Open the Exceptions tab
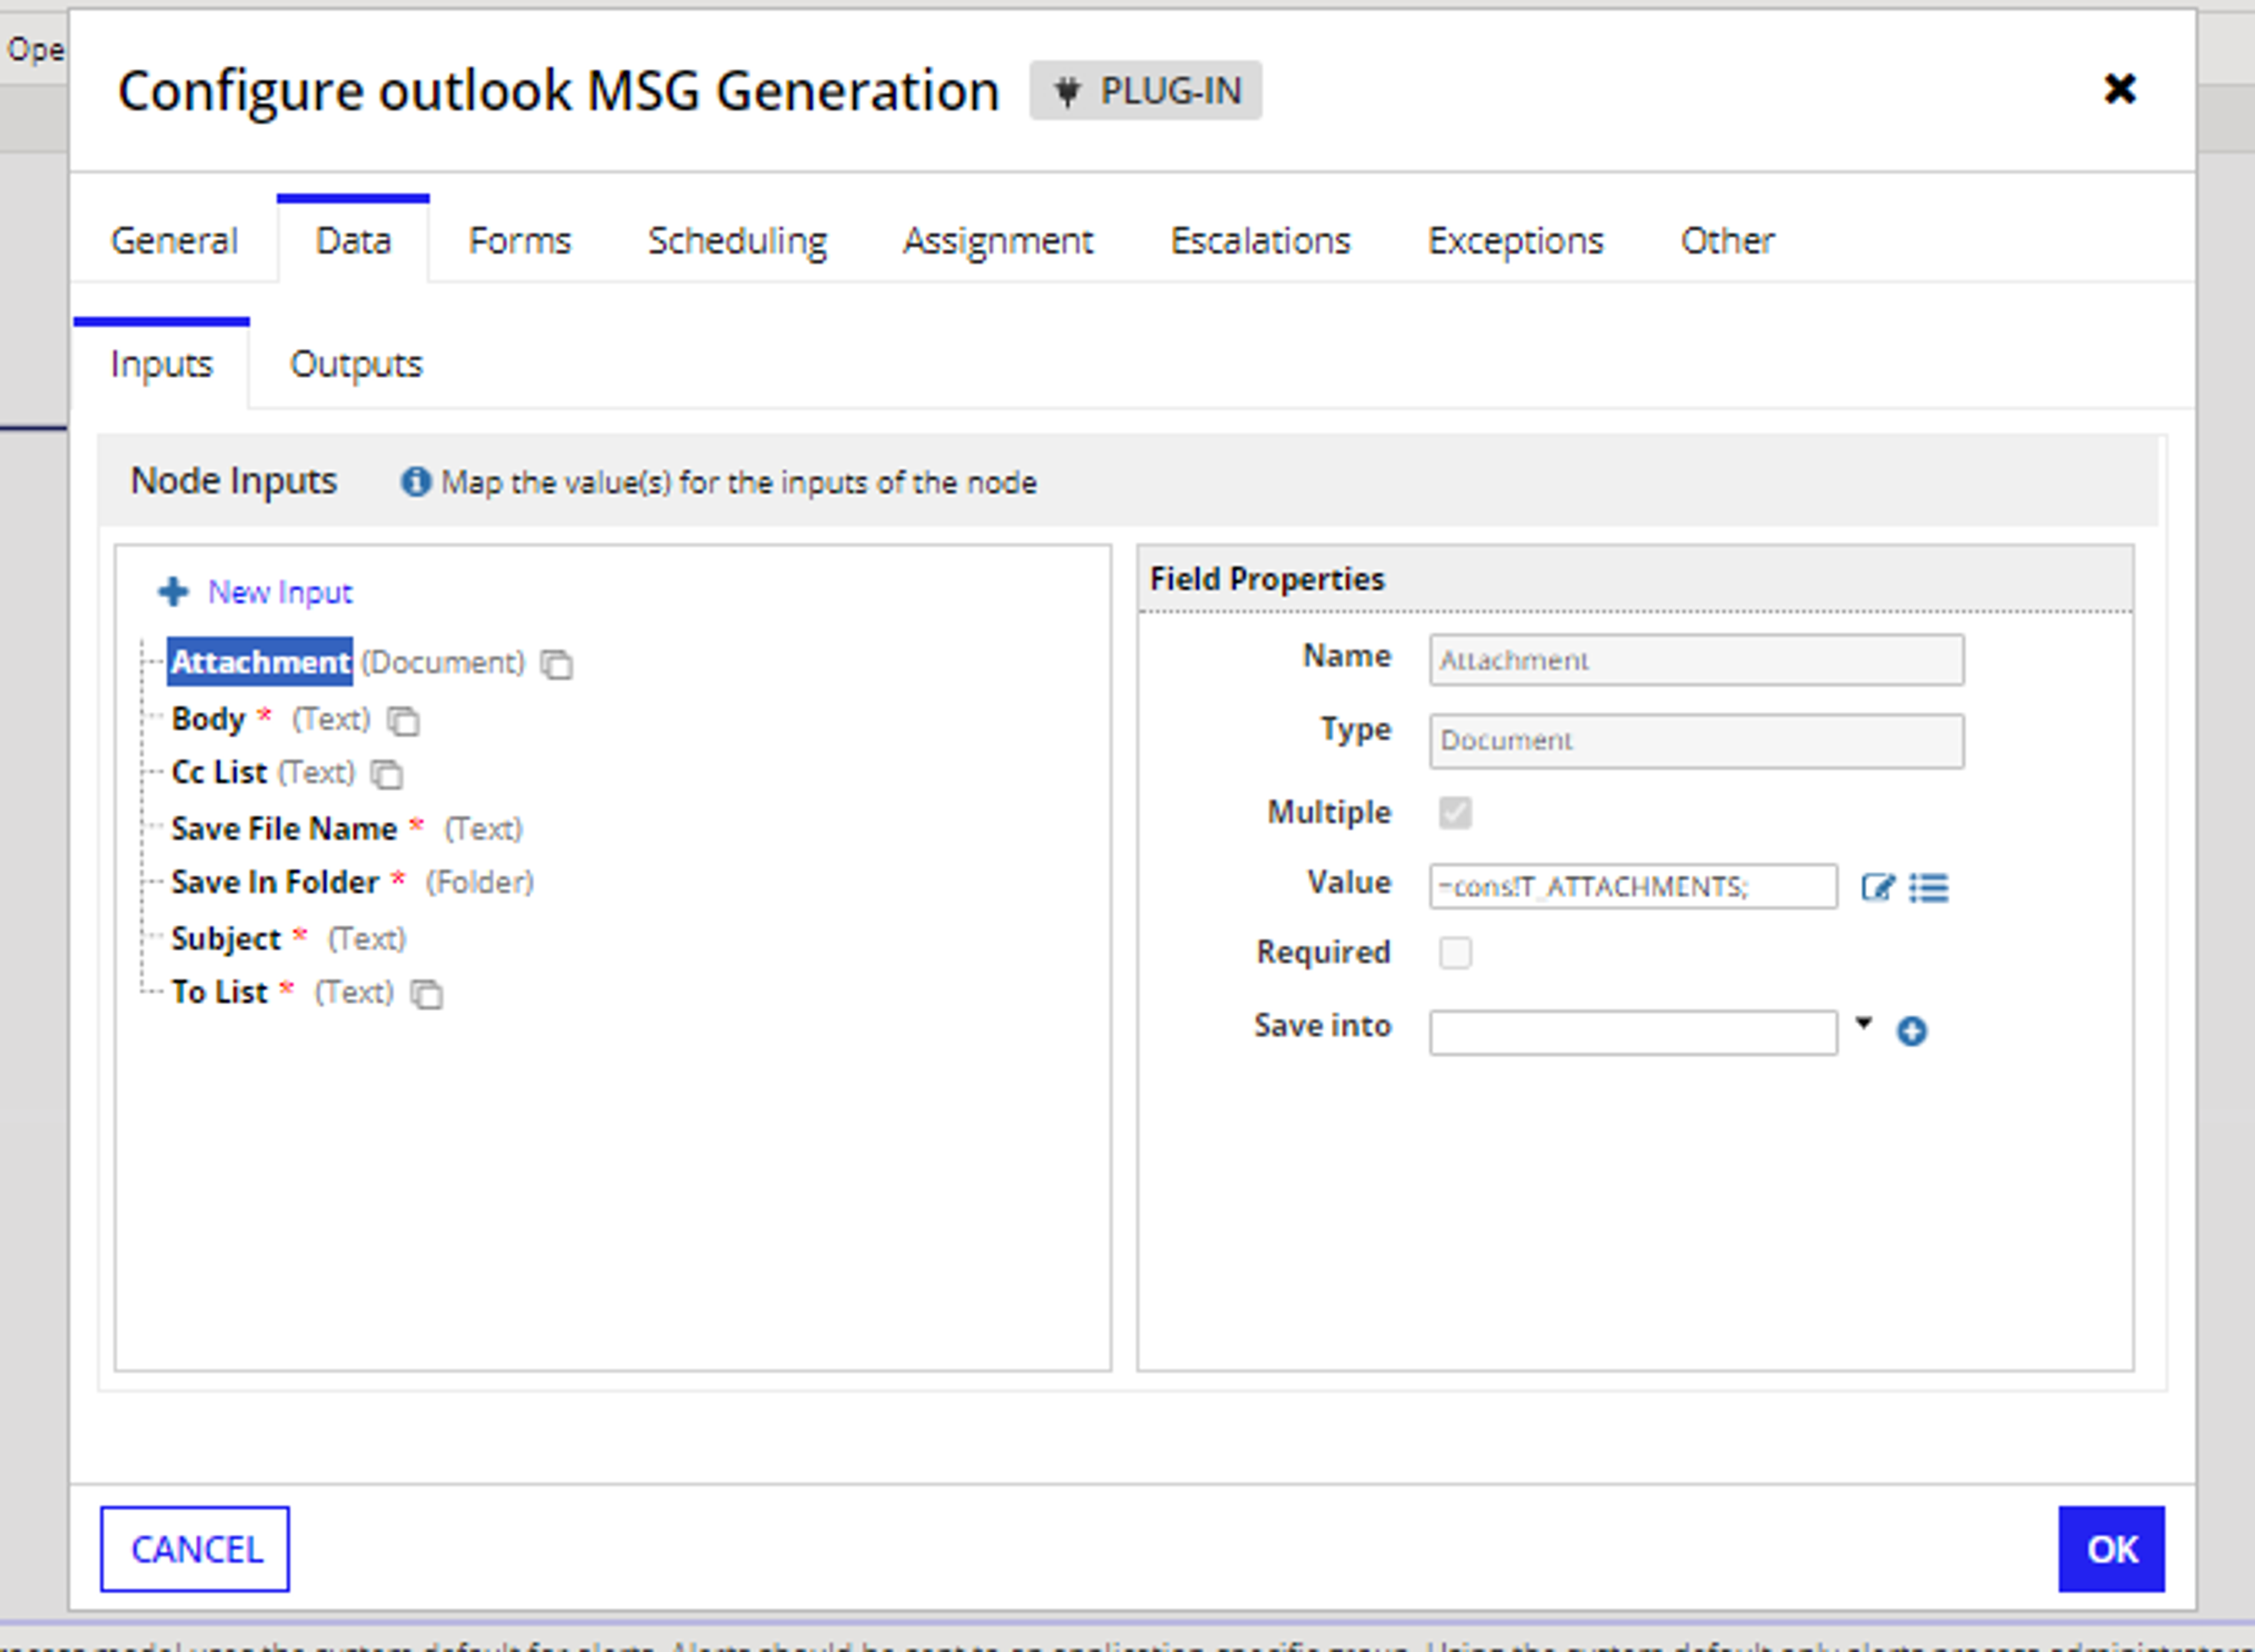 pyautogui.click(x=1515, y=241)
